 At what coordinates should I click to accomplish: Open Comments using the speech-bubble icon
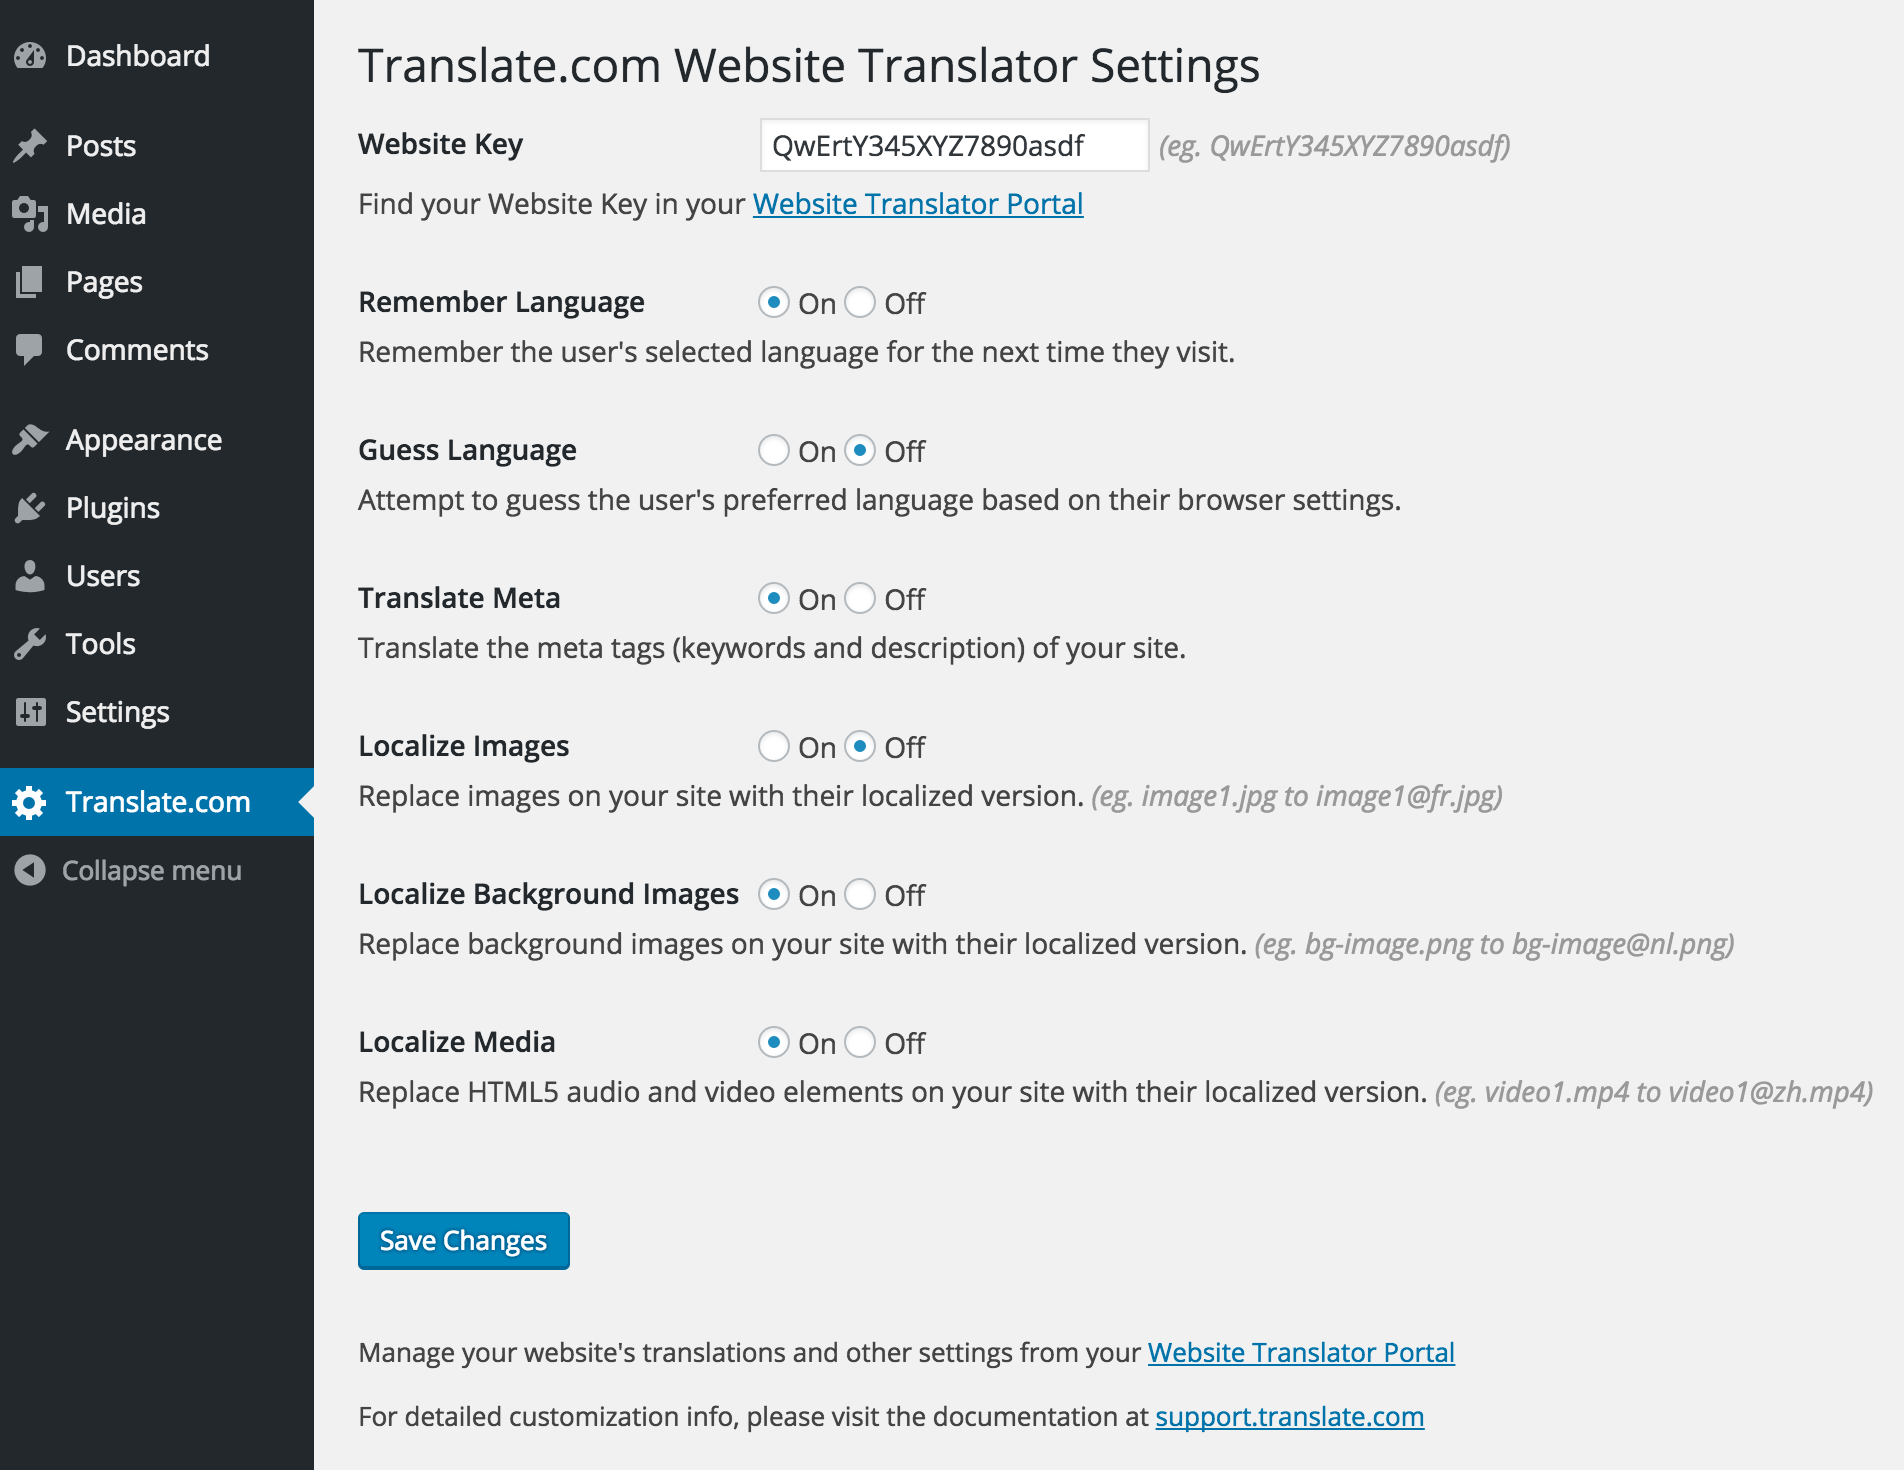(31, 349)
